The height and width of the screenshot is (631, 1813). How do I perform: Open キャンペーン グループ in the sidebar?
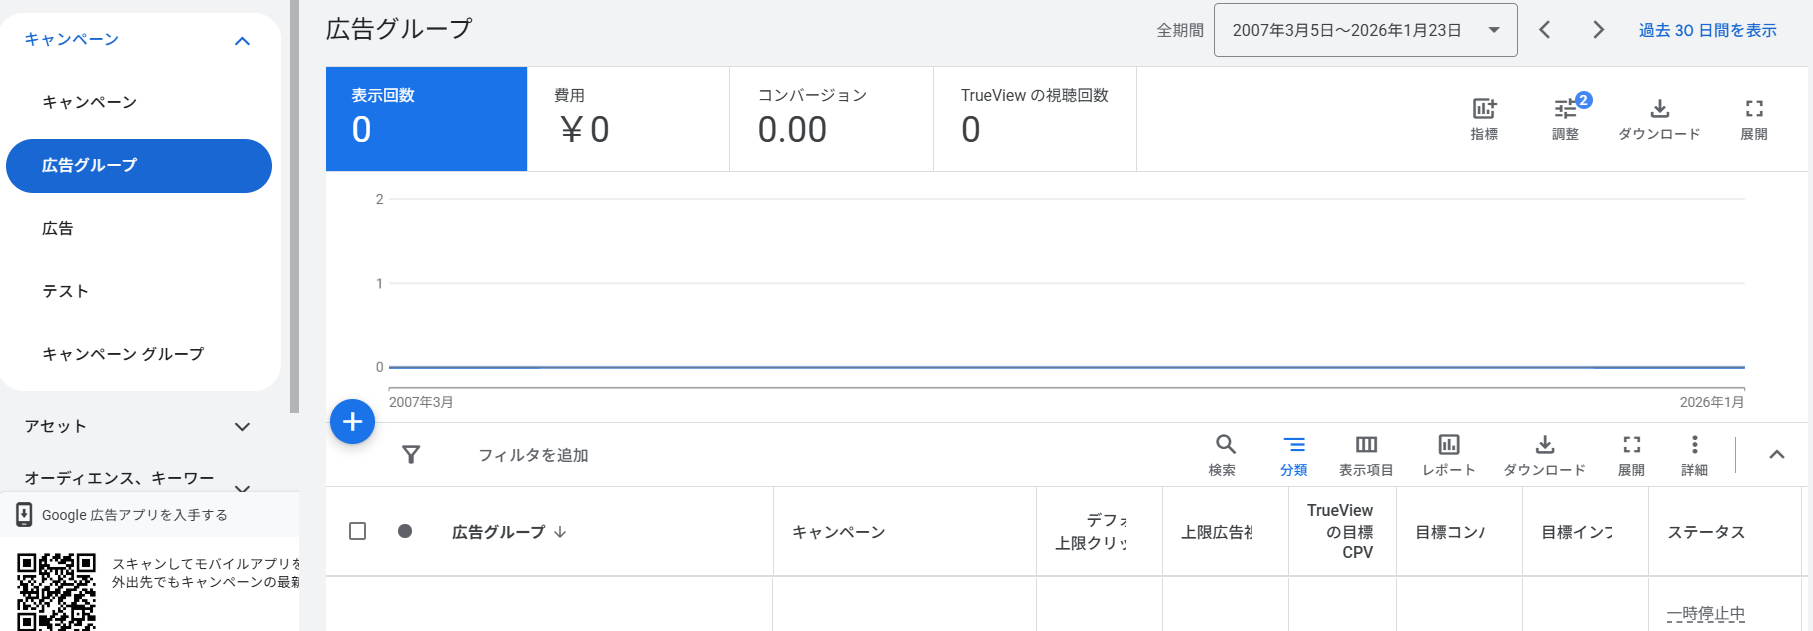click(123, 354)
